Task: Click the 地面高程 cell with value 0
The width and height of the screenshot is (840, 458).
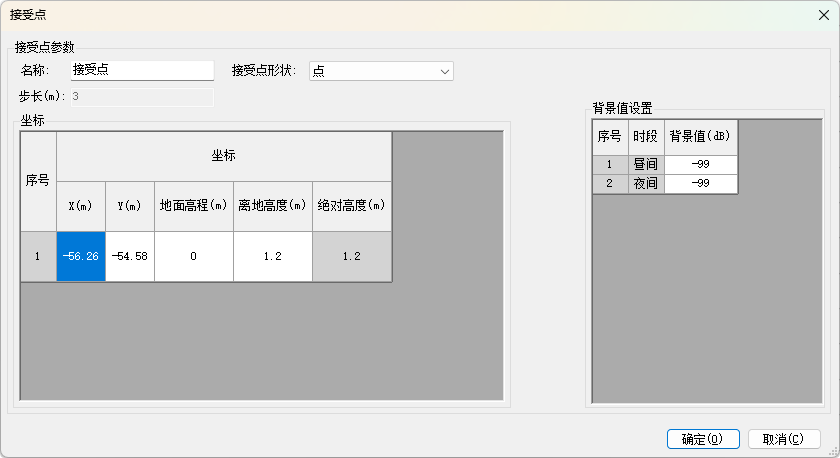Action: [194, 256]
